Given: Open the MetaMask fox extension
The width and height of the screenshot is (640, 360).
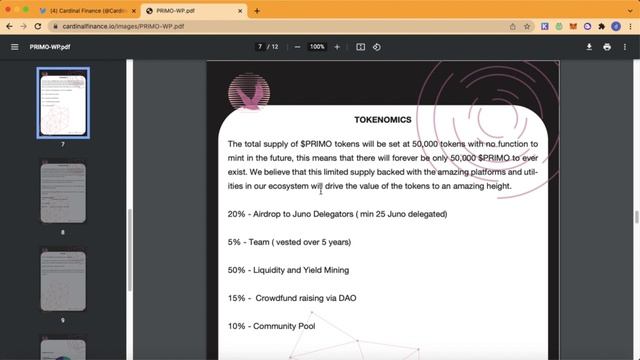Looking at the screenshot, I should tap(573, 27).
